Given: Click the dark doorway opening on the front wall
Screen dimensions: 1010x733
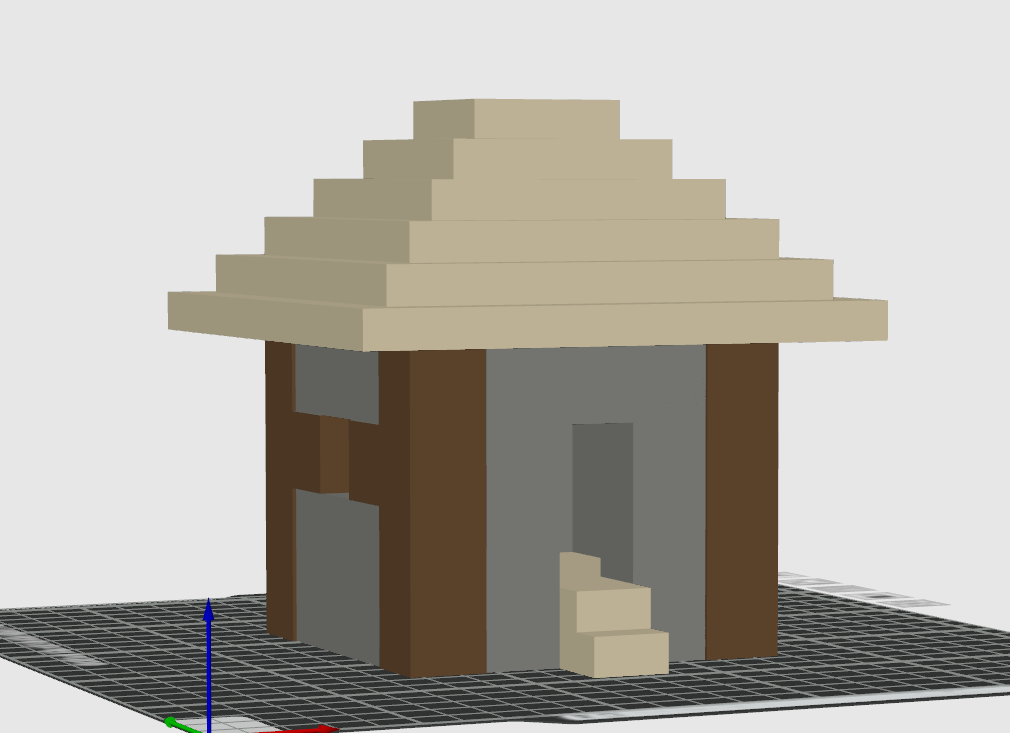Looking at the screenshot, I should click(x=603, y=496).
